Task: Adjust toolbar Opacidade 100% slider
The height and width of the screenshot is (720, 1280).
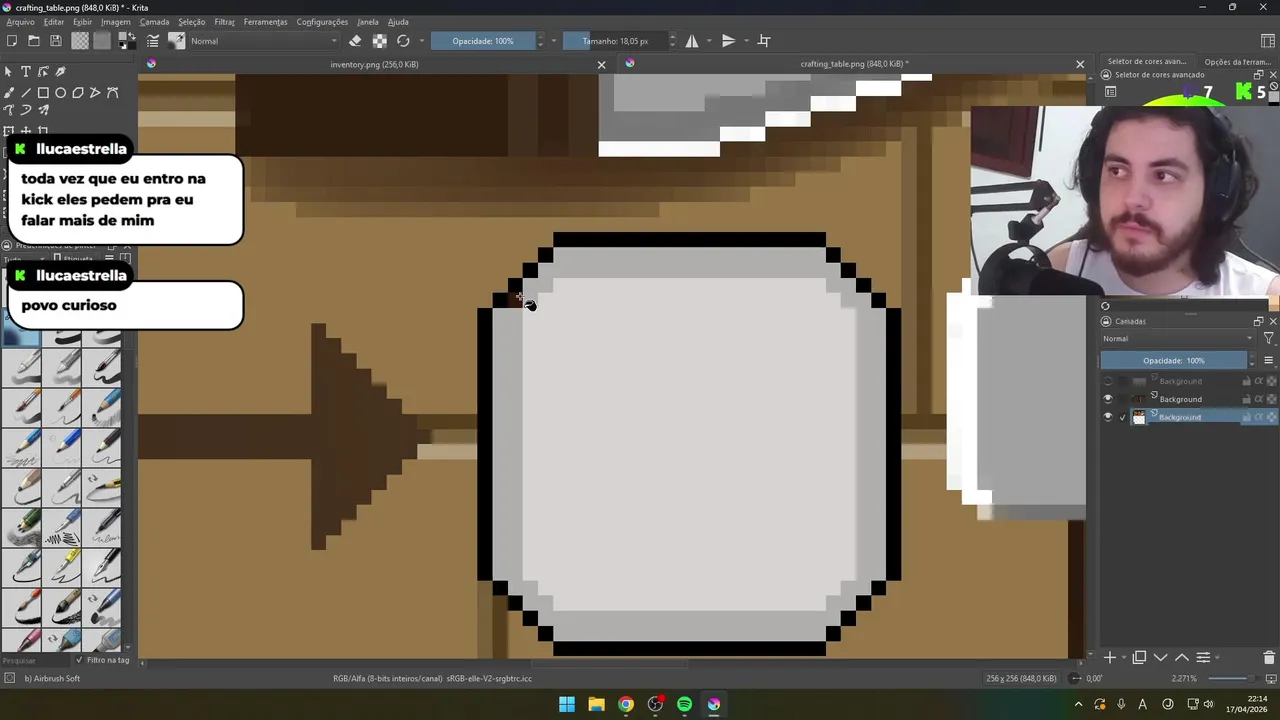Action: [x=483, y=41]
